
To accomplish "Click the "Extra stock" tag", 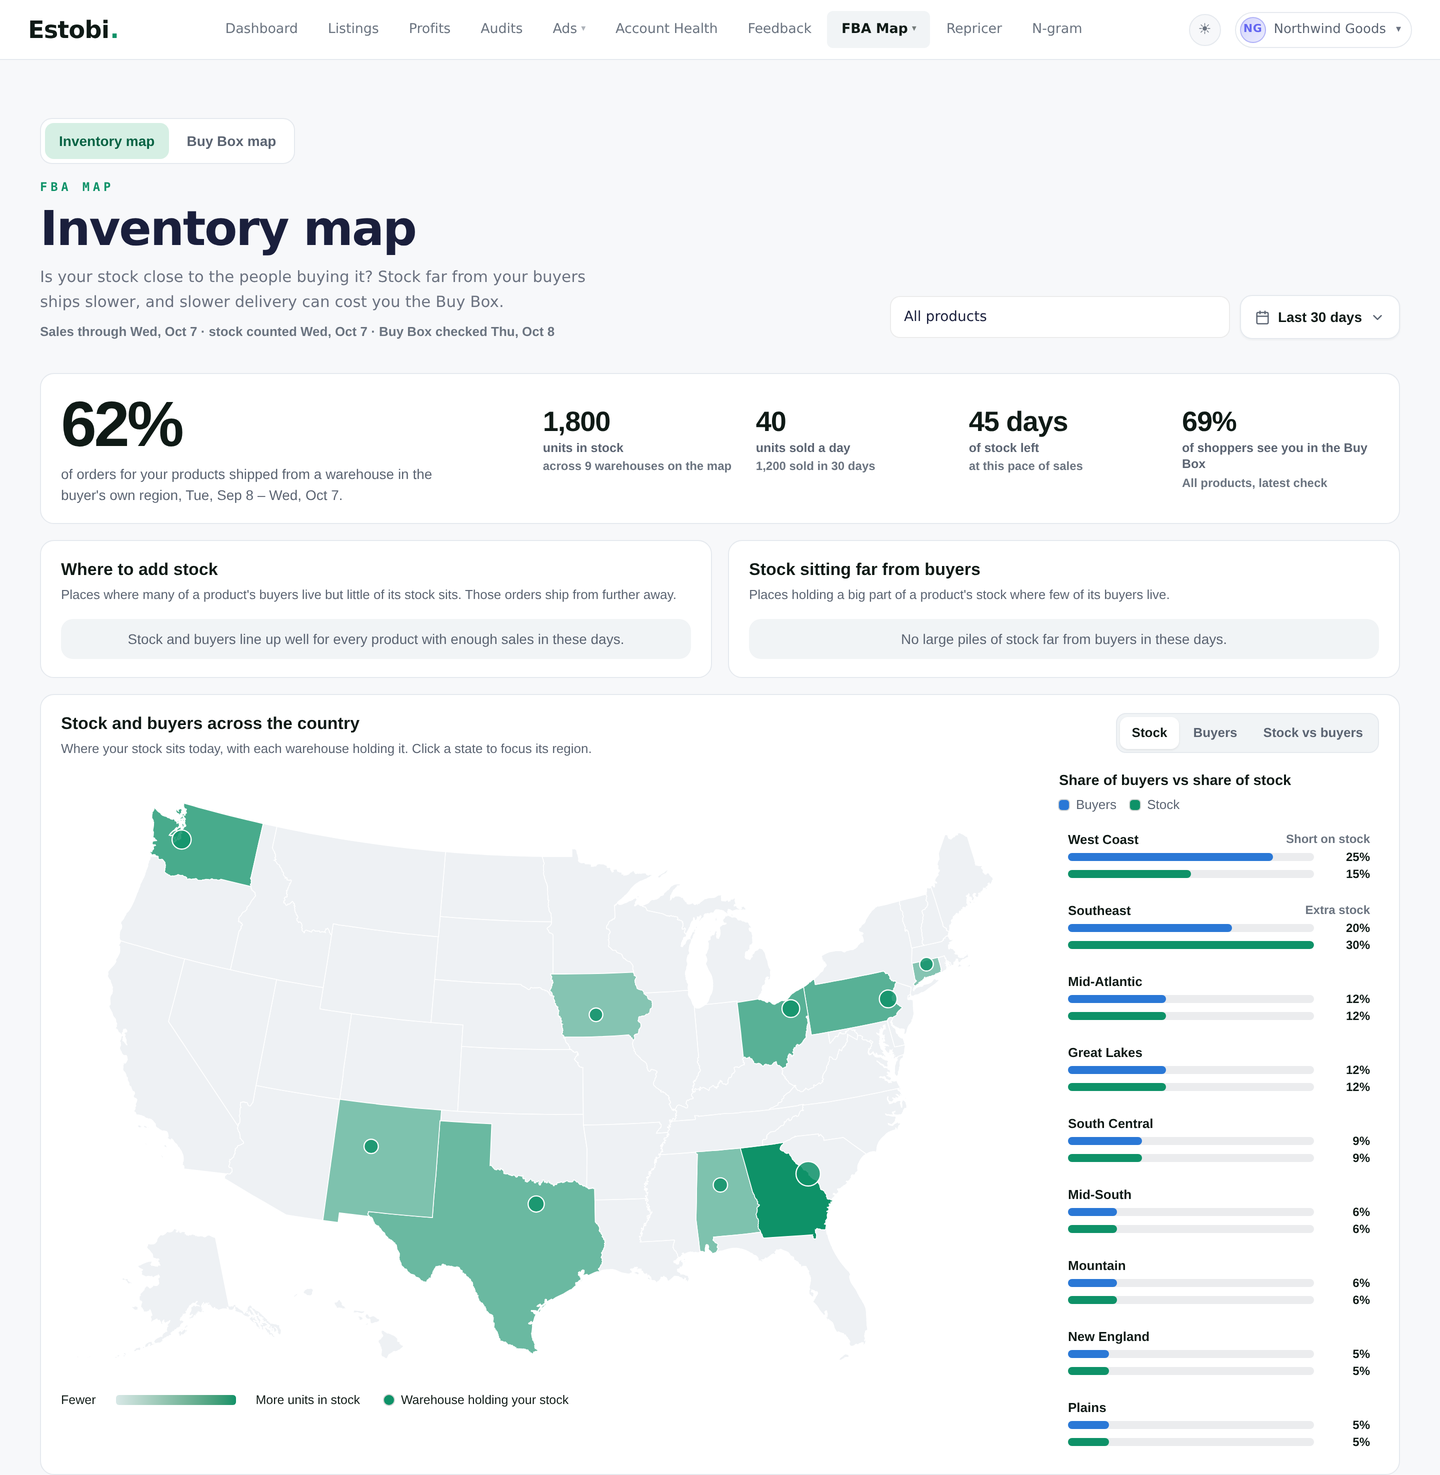I will (x=1337, y=910).
